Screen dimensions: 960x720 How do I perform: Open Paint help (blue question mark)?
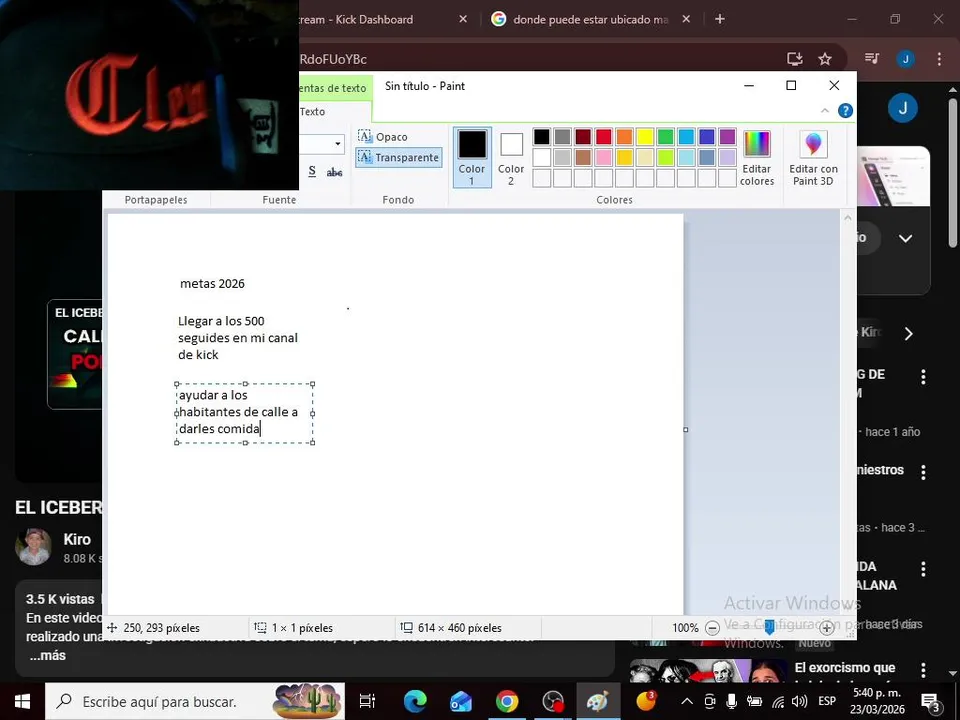(x=845, y=111)
